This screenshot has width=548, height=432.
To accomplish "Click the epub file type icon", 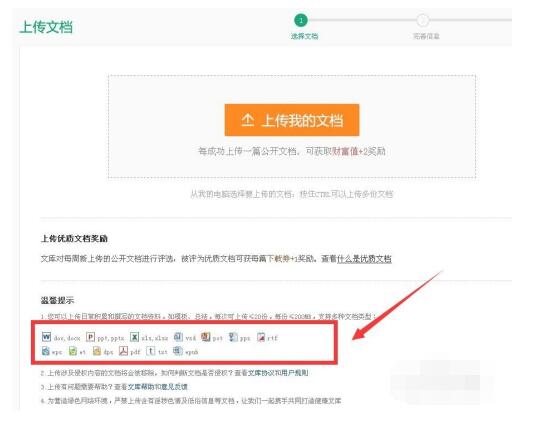I will pyautogui.click(x=178, y=350).
